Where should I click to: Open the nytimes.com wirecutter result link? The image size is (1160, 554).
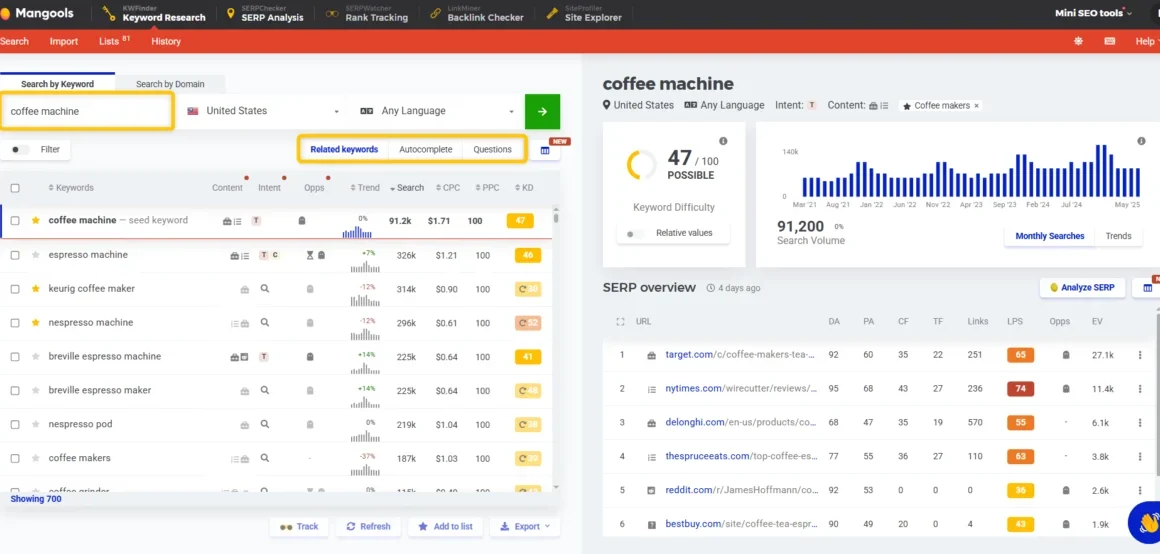pyautogui.click(x=741, y=389)
